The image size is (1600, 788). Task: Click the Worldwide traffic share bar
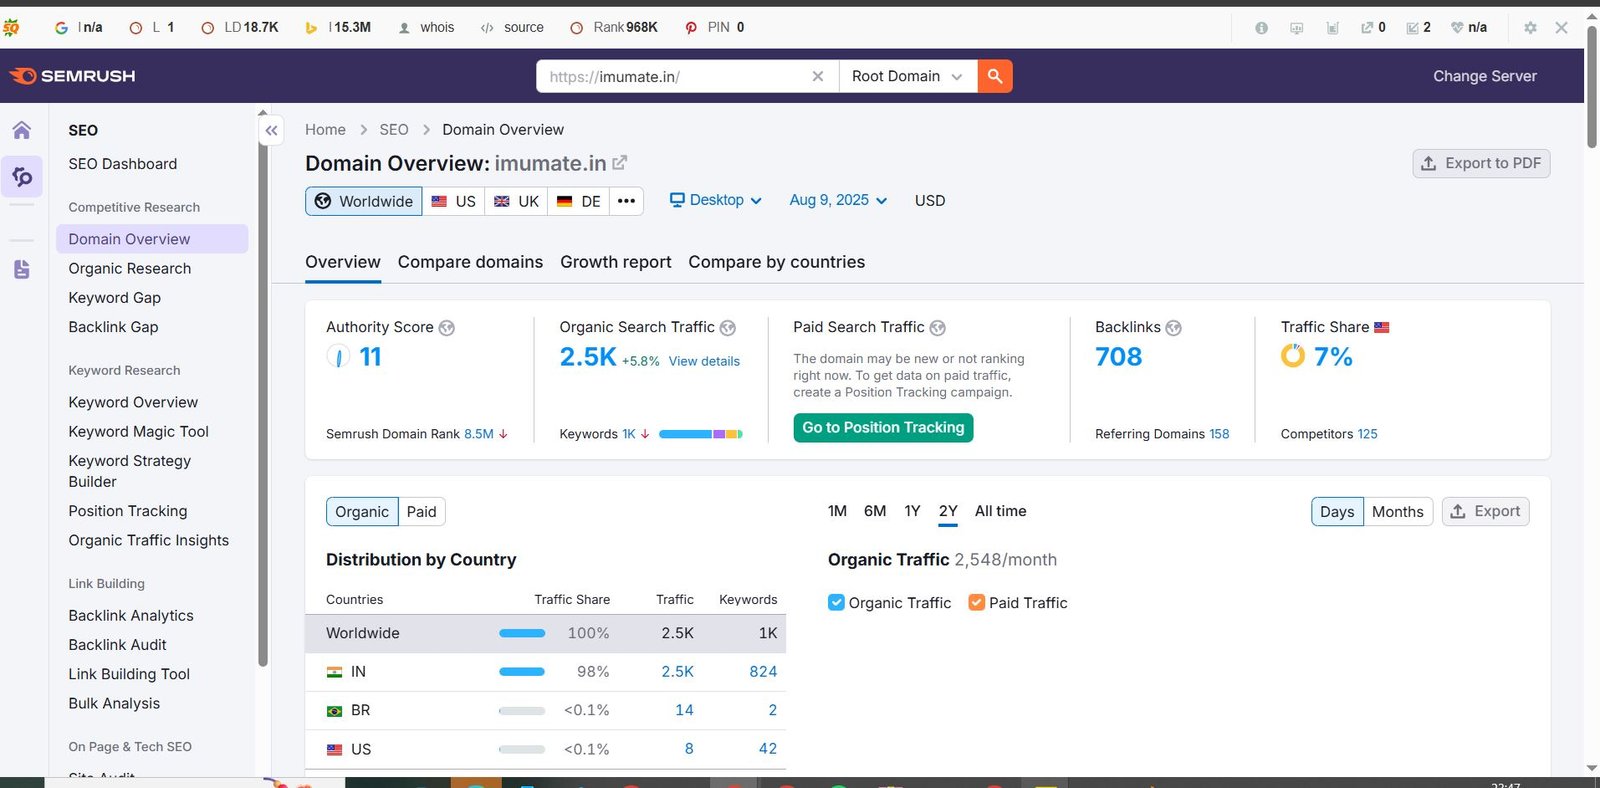[x=522, y=633]
